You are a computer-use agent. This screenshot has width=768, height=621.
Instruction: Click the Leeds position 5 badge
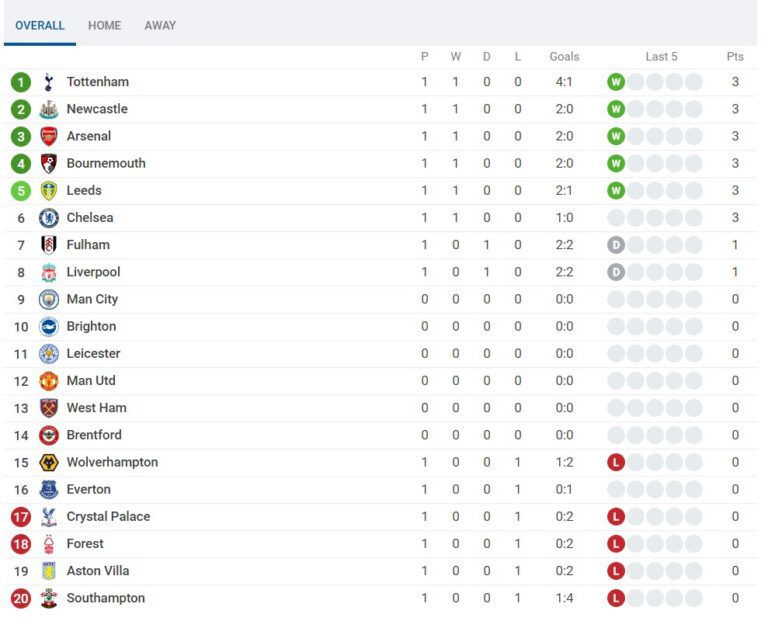(x=21, y=191)
